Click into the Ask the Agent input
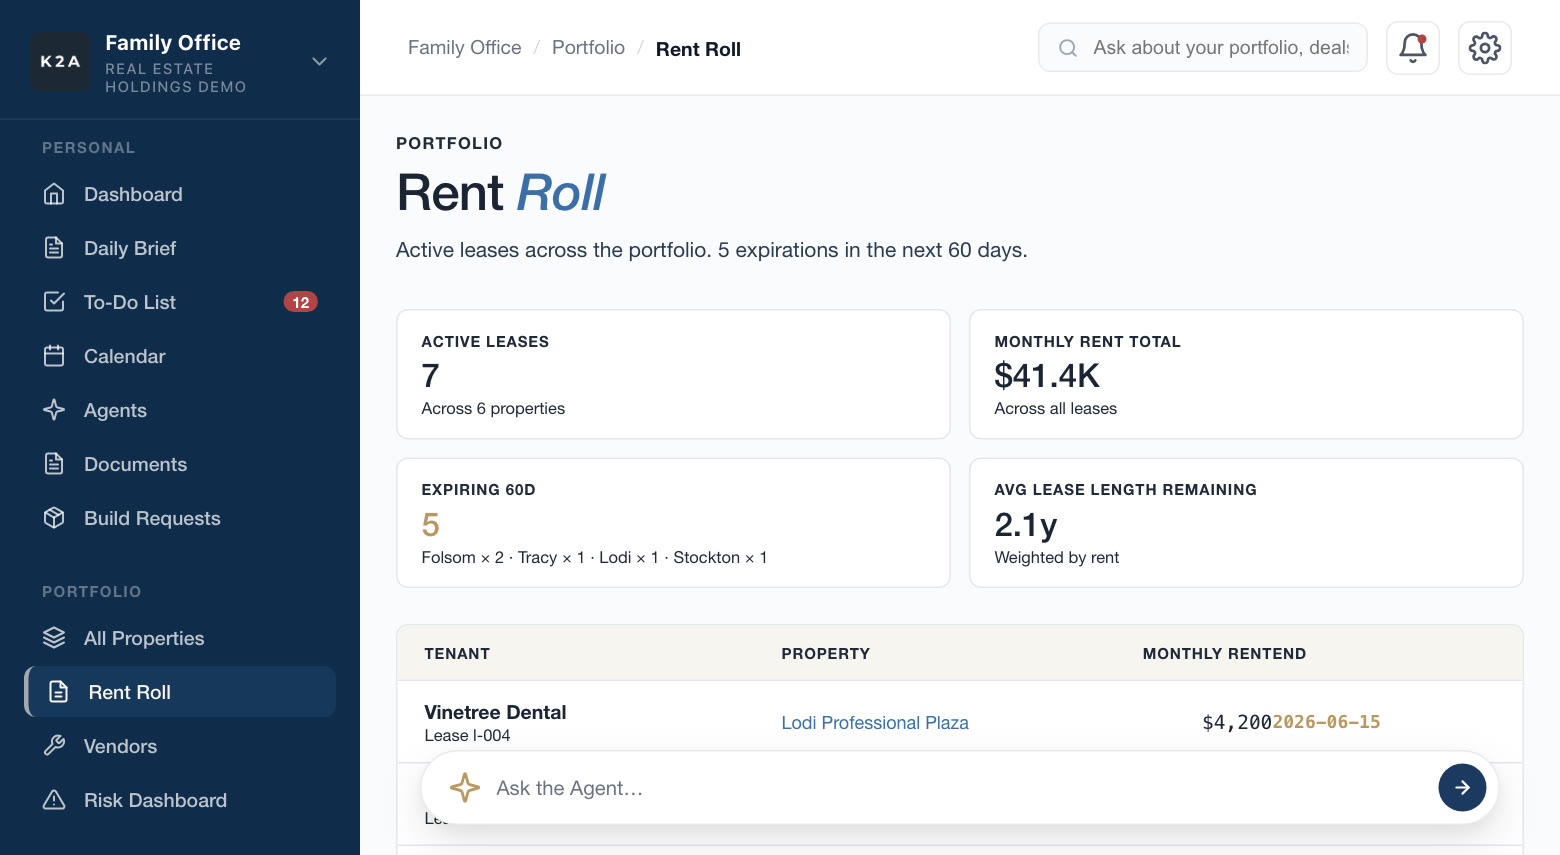1560x855 pixels. [960, 788]
